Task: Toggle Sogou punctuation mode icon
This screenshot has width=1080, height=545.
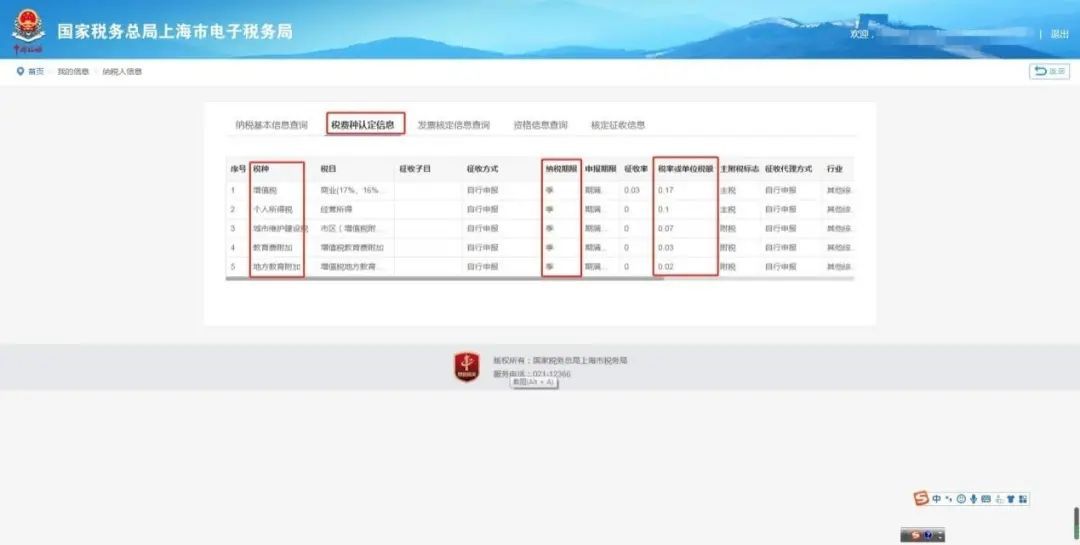Action: tap(948, 498)
